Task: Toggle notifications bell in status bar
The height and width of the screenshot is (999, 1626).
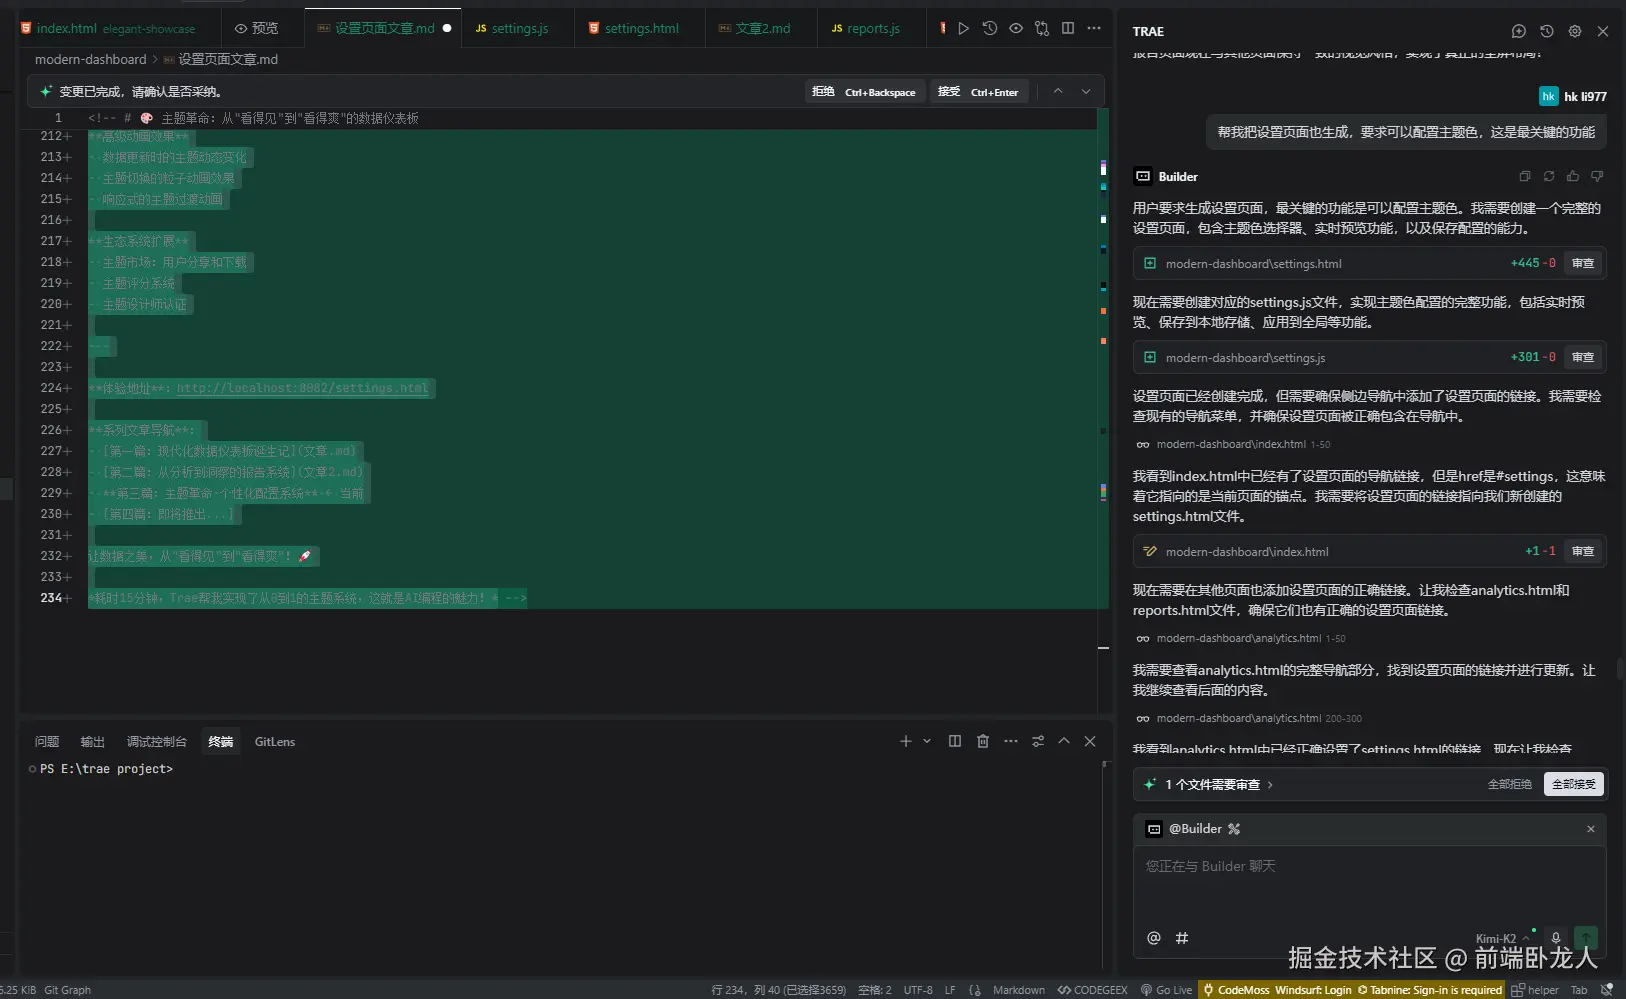Action: [x=1607, y=990]
